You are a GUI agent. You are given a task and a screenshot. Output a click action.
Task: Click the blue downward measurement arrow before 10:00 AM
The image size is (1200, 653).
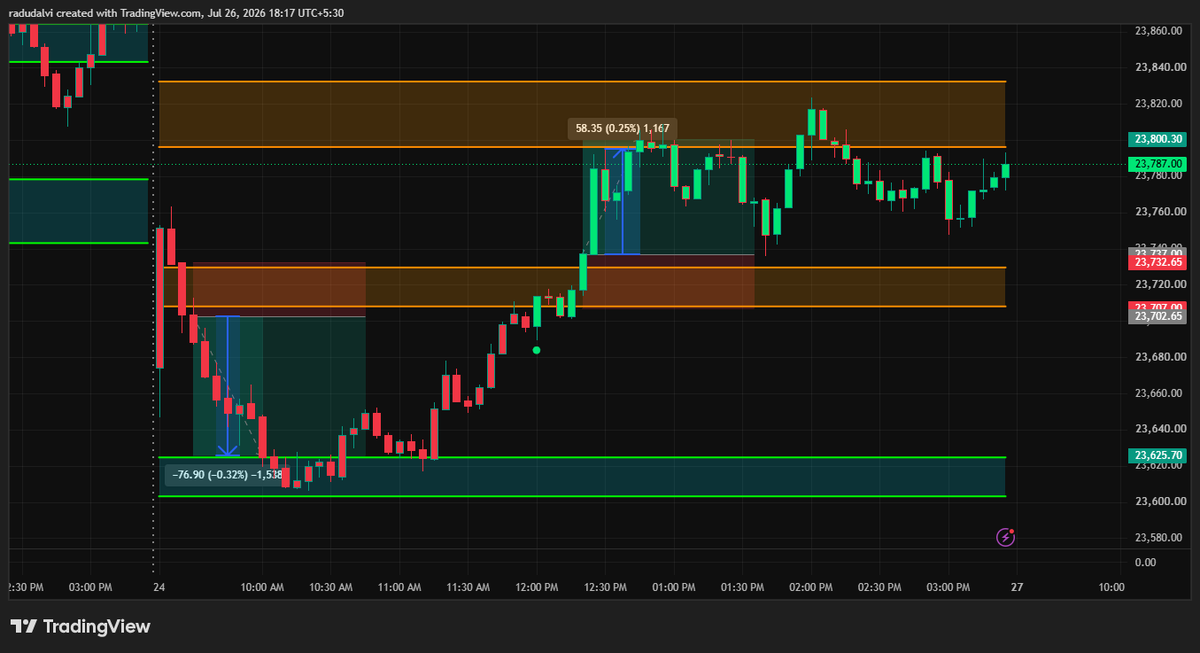coord(228,386)
